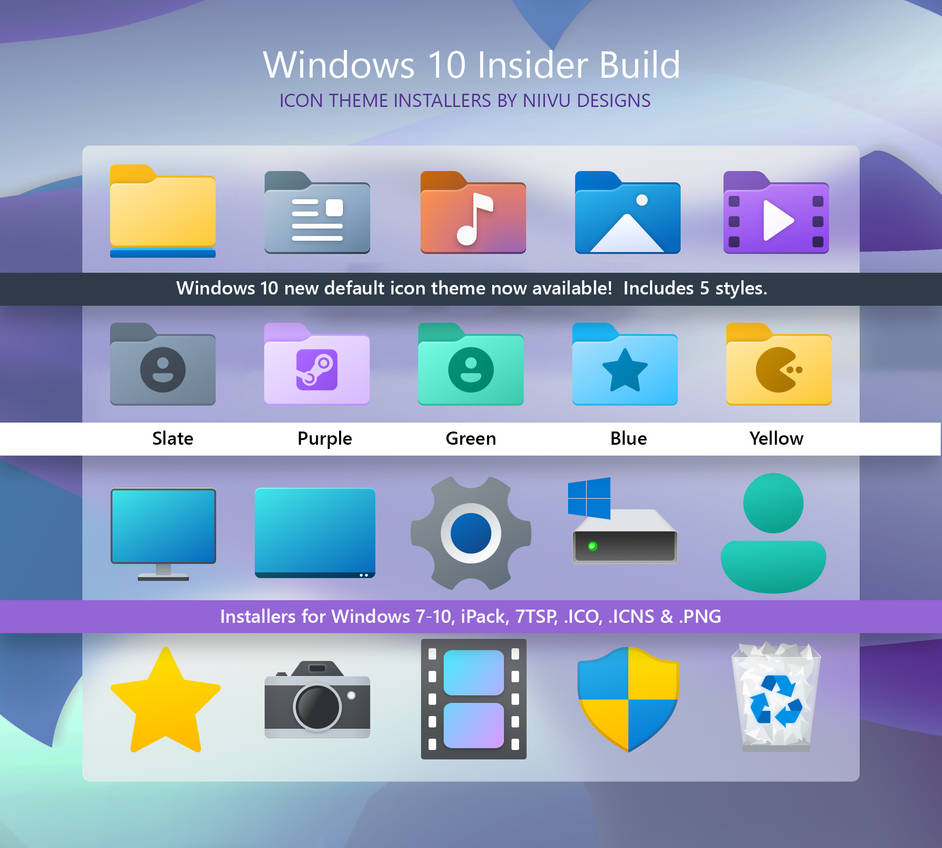Open the blue-yellow security shield icon
Screen dimensions: 942x848
628,699
